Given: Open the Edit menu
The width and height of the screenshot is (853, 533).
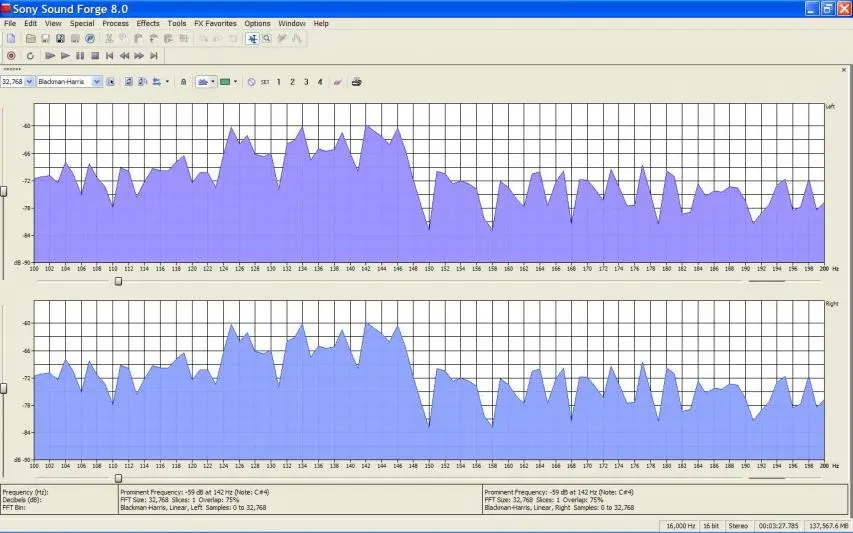Looking at the screenshot, I should tap(30, 23).
